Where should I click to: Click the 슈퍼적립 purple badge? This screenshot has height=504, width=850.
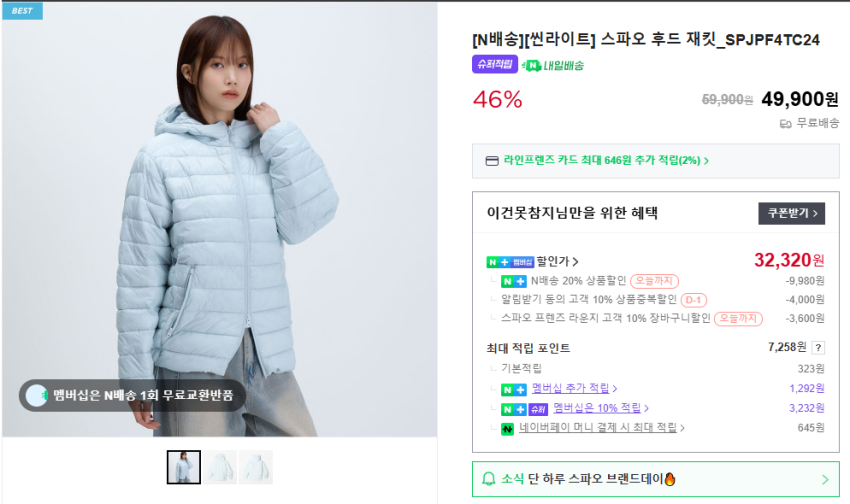(494, 64)
